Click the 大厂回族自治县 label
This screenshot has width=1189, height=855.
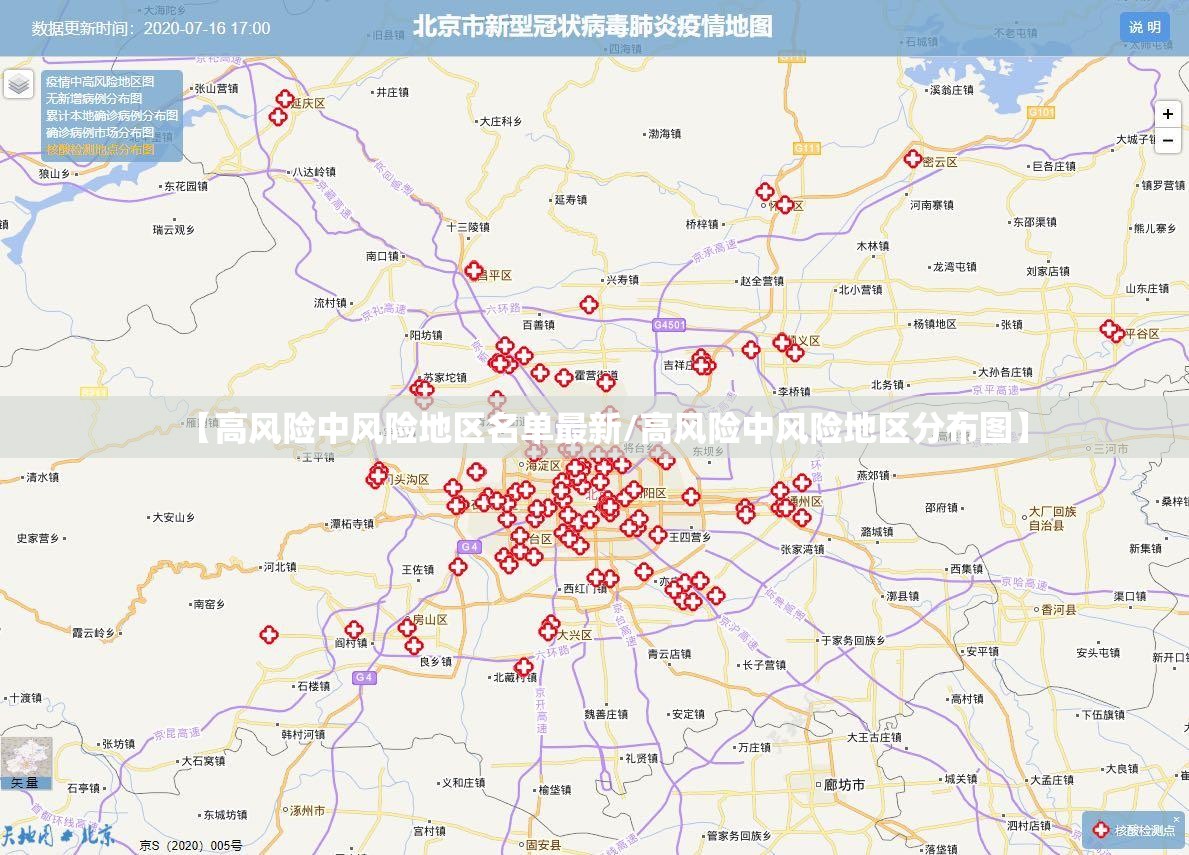pyautogui.click(x=1053, y=518)
